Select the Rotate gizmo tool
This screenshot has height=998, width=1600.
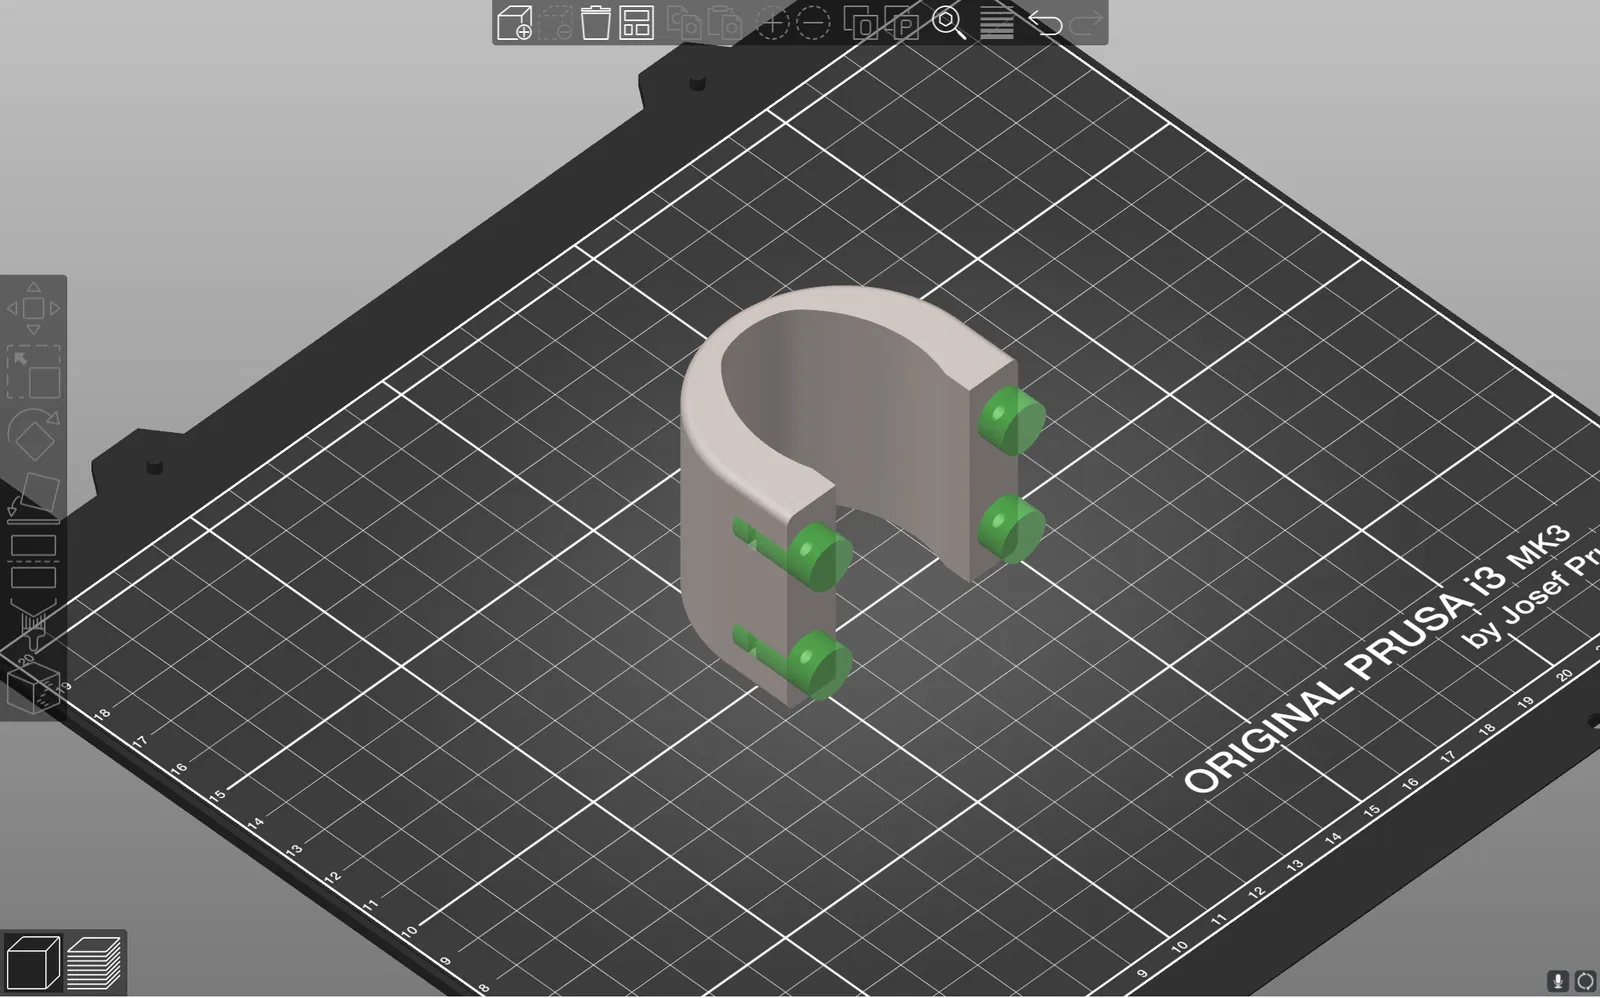tap(33, 435)
